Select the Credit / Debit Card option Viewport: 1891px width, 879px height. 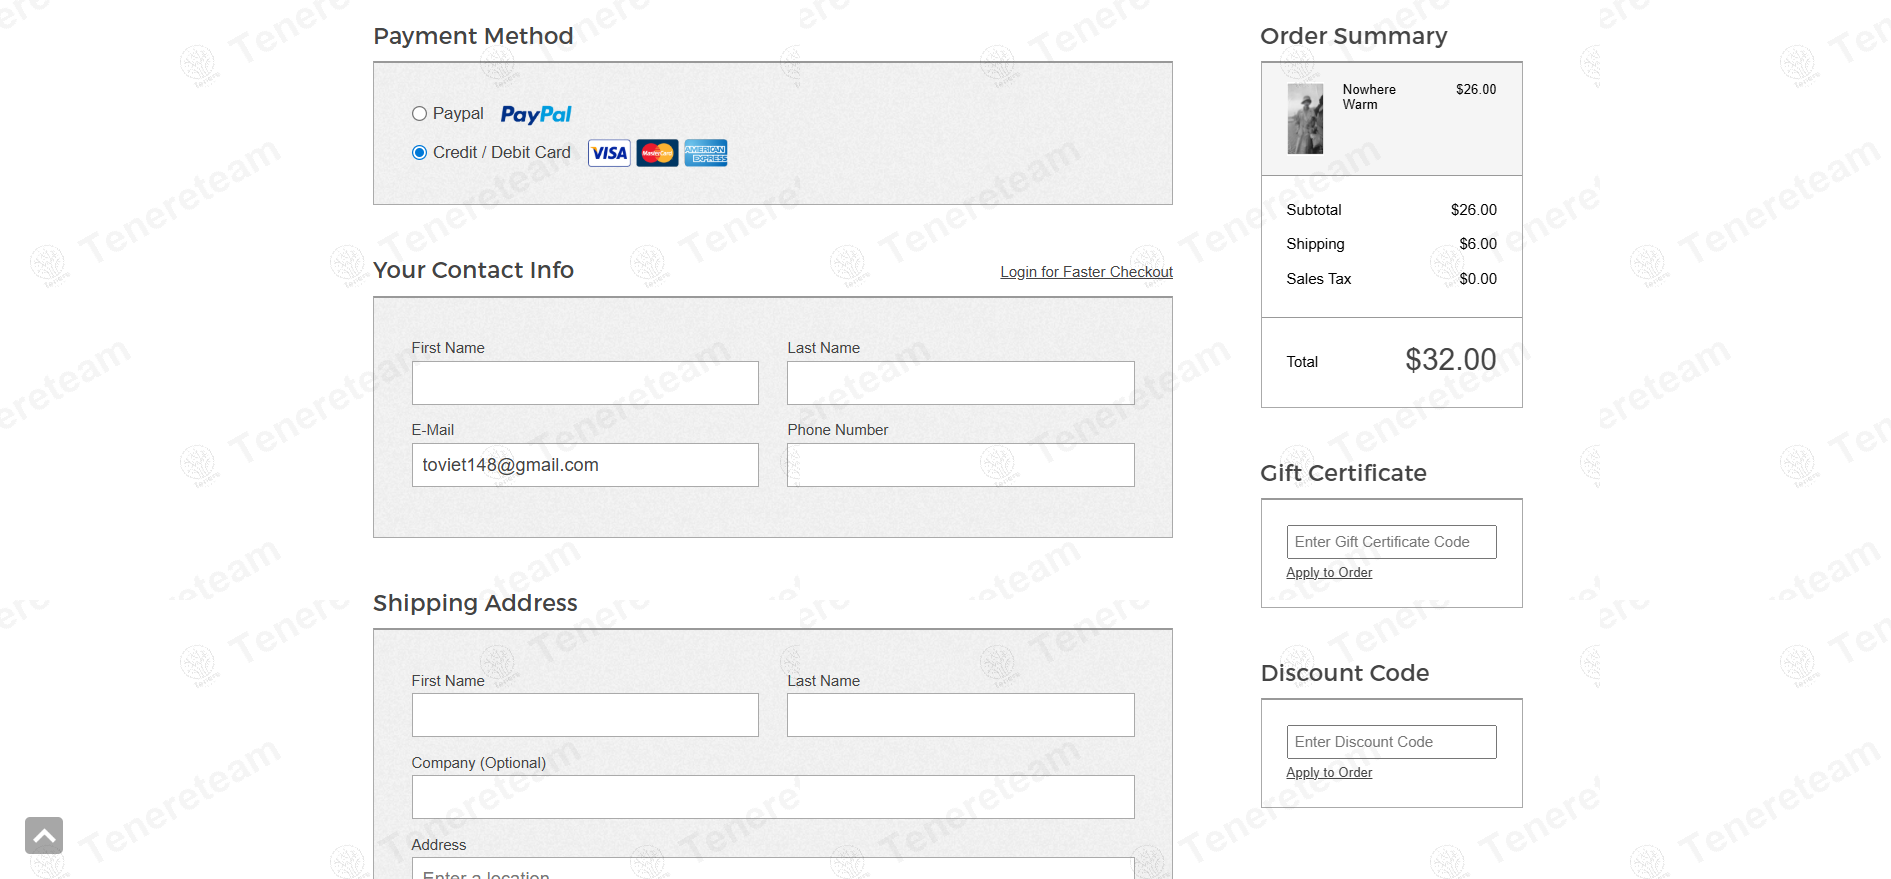[419, 153]
